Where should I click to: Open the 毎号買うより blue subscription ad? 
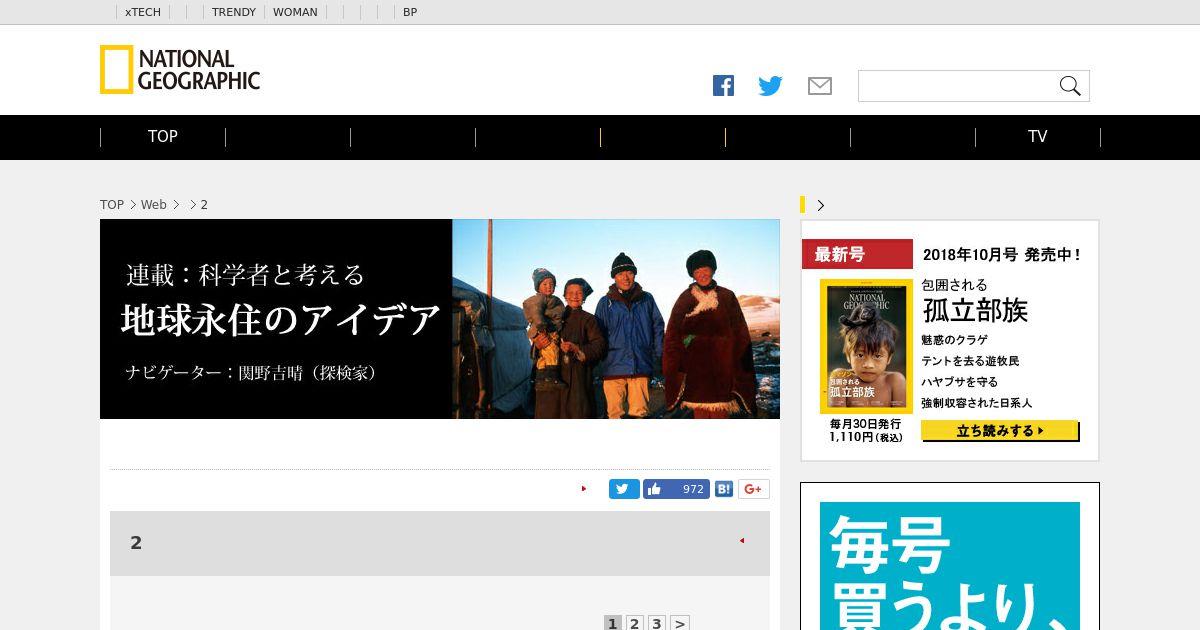(950, 566)
